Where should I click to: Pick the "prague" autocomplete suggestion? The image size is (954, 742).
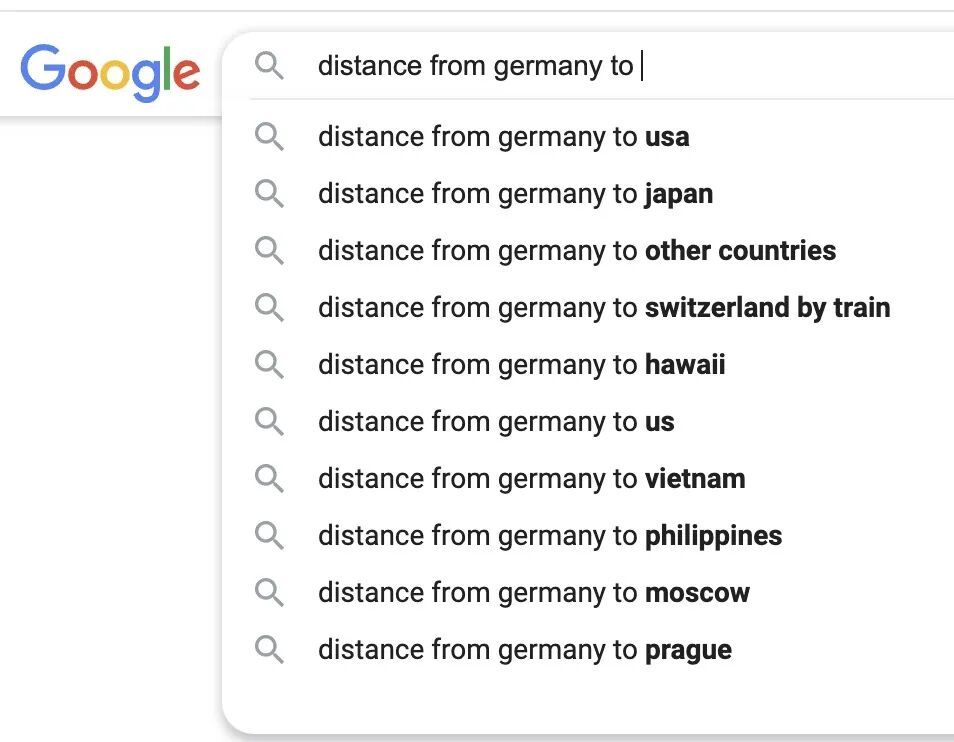(x=524, y=649)
